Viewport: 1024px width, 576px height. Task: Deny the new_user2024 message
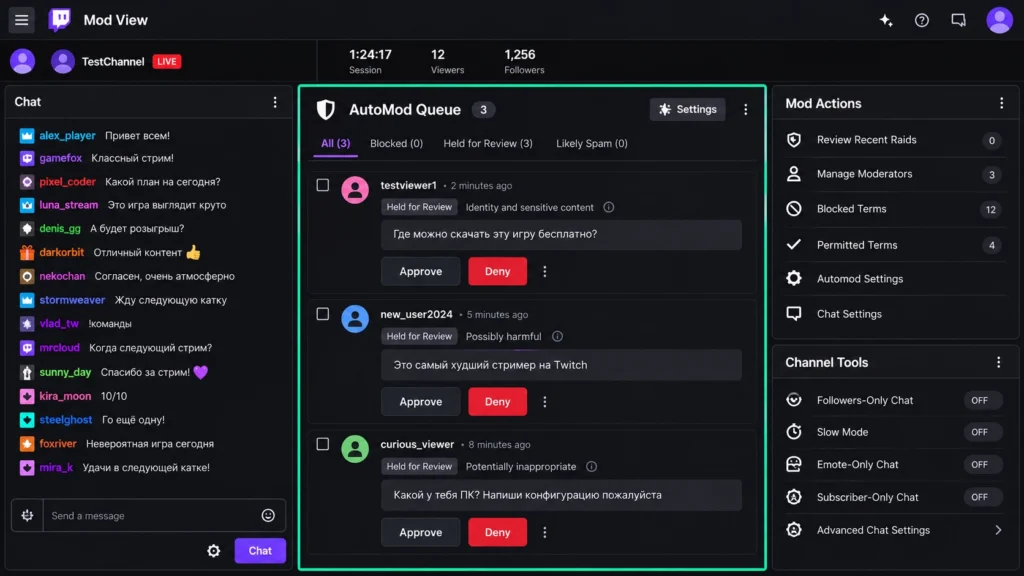click(498, 402)
